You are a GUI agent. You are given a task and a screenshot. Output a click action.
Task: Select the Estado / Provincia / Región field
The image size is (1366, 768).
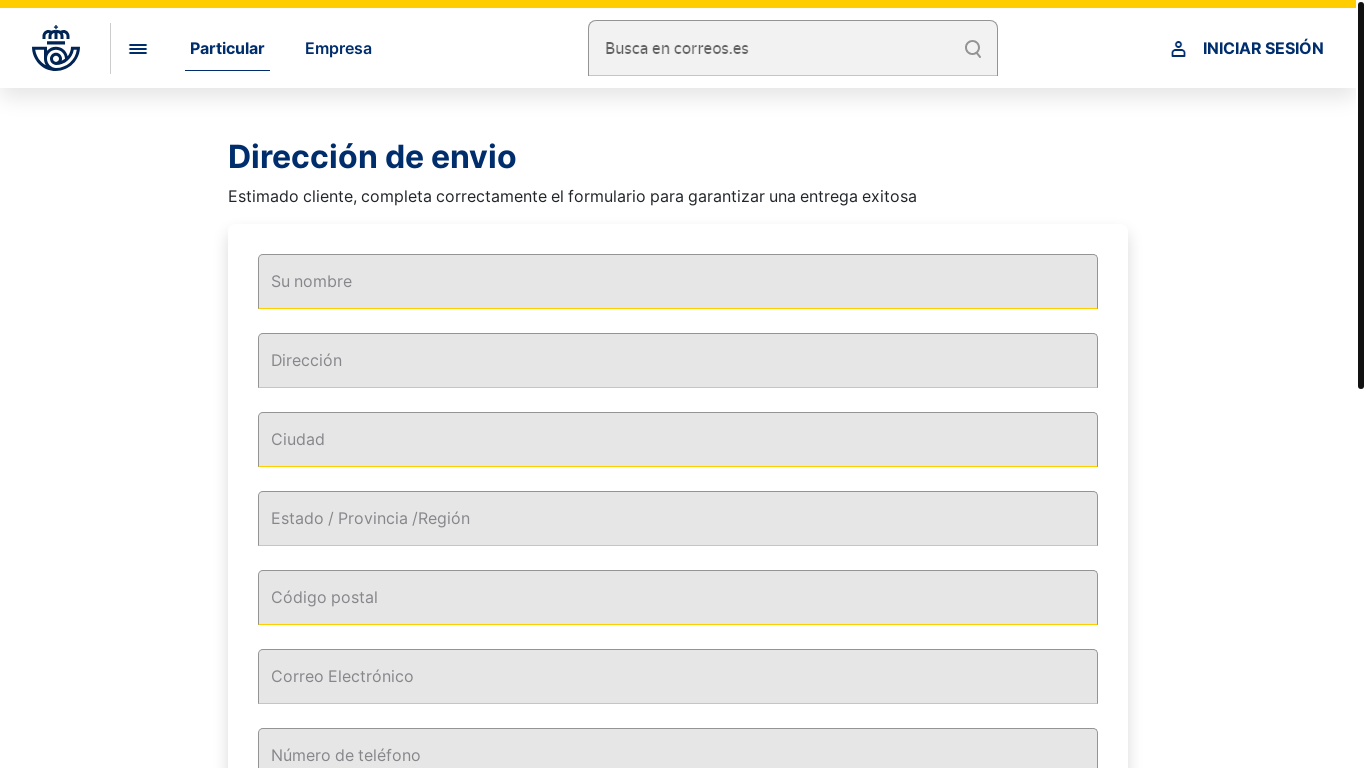pyautogui.click(x=678, y=518)
